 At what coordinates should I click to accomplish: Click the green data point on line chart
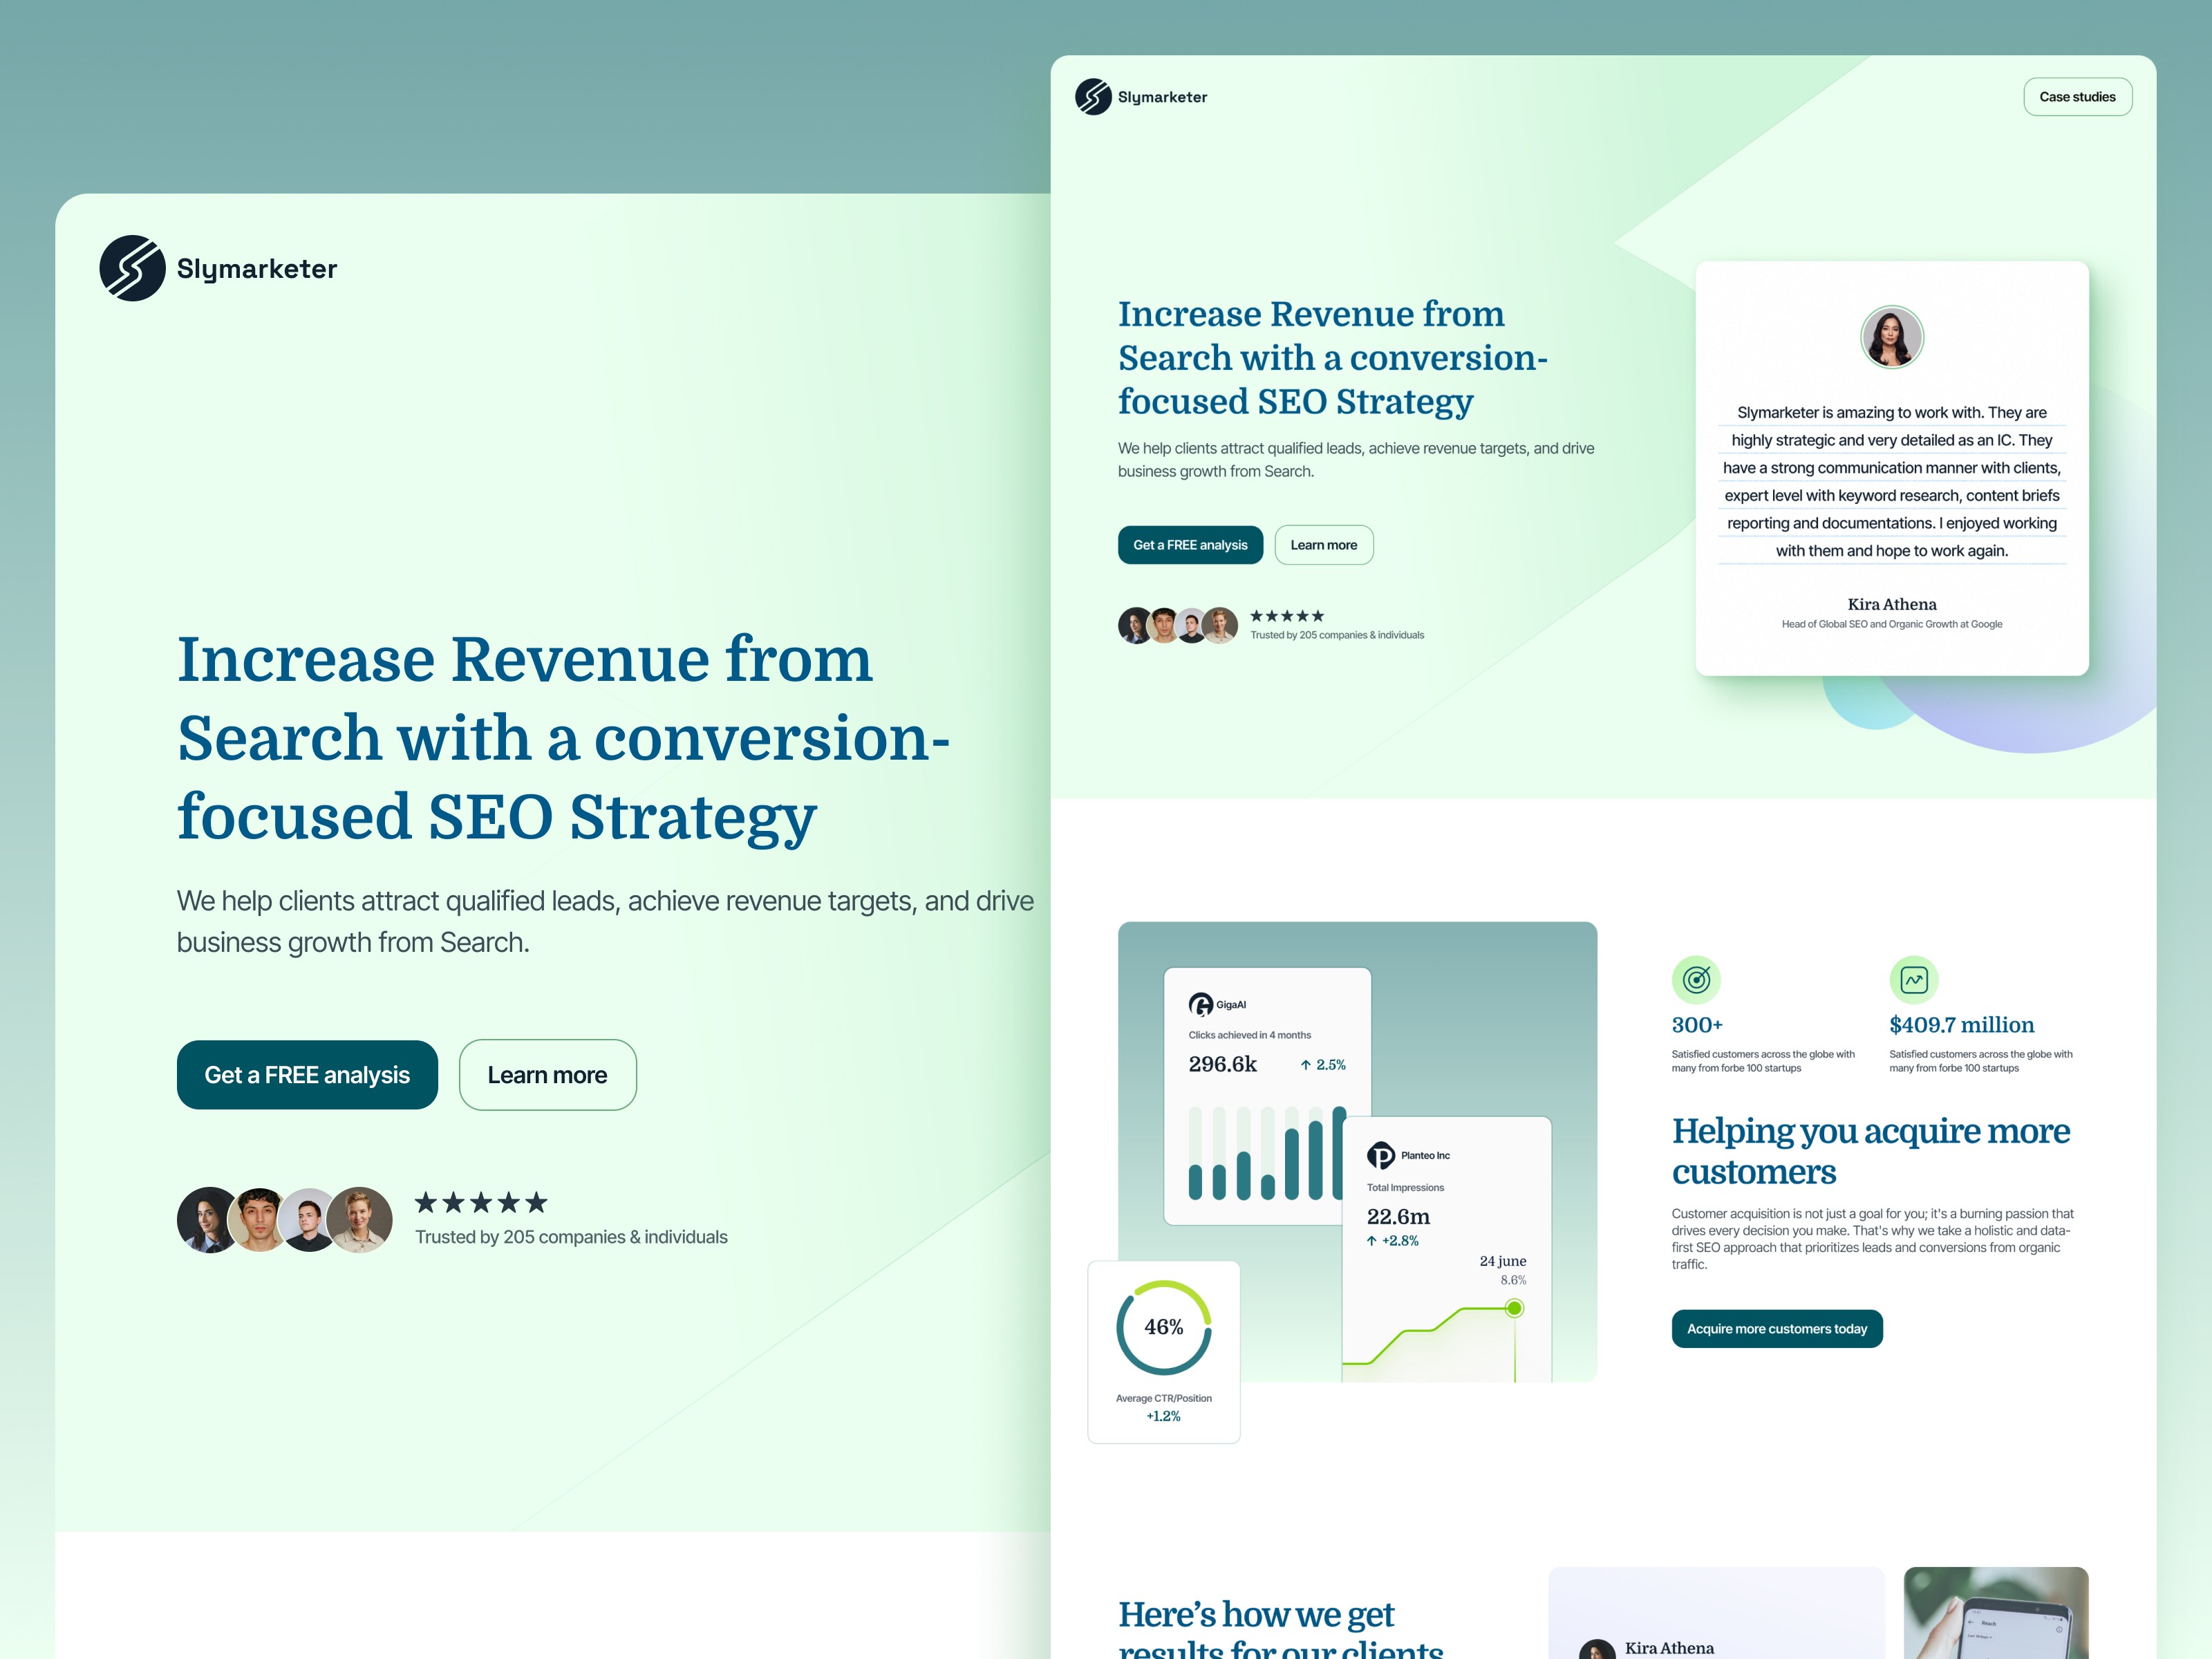1514,1308
